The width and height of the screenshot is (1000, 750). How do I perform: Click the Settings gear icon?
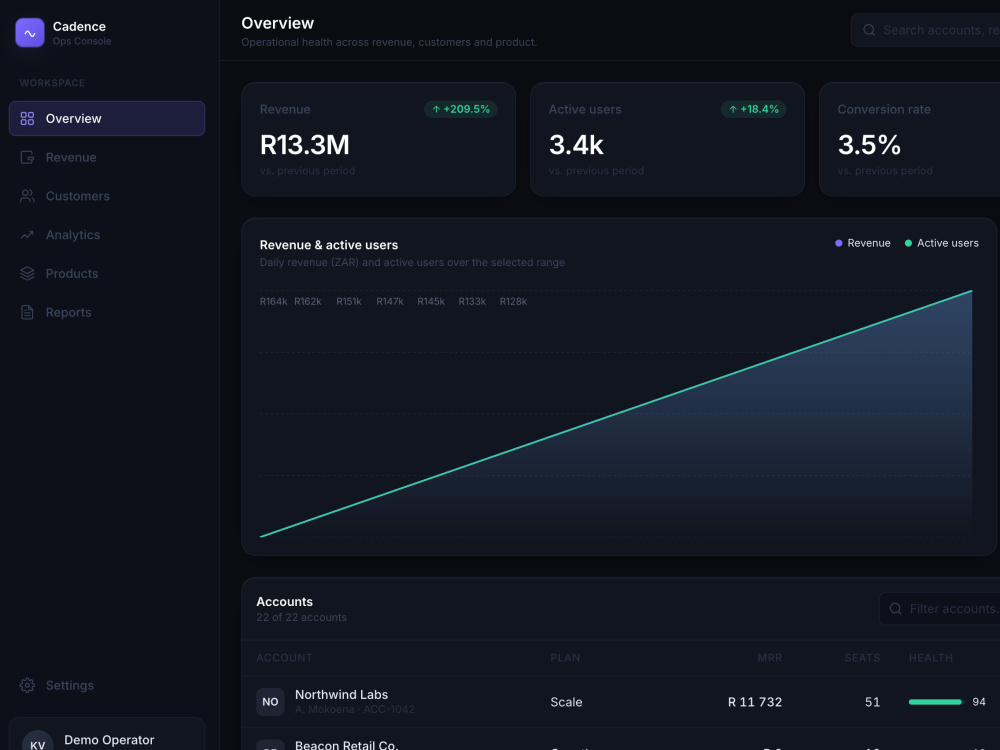pos(27,686)
